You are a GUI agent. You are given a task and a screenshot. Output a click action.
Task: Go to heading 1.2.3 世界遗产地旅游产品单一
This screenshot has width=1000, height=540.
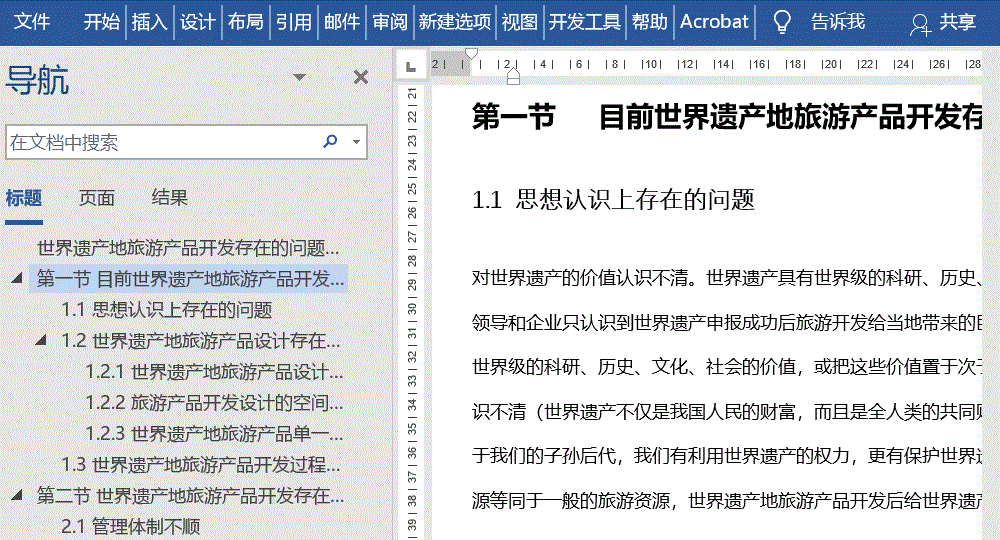[214, 434]
